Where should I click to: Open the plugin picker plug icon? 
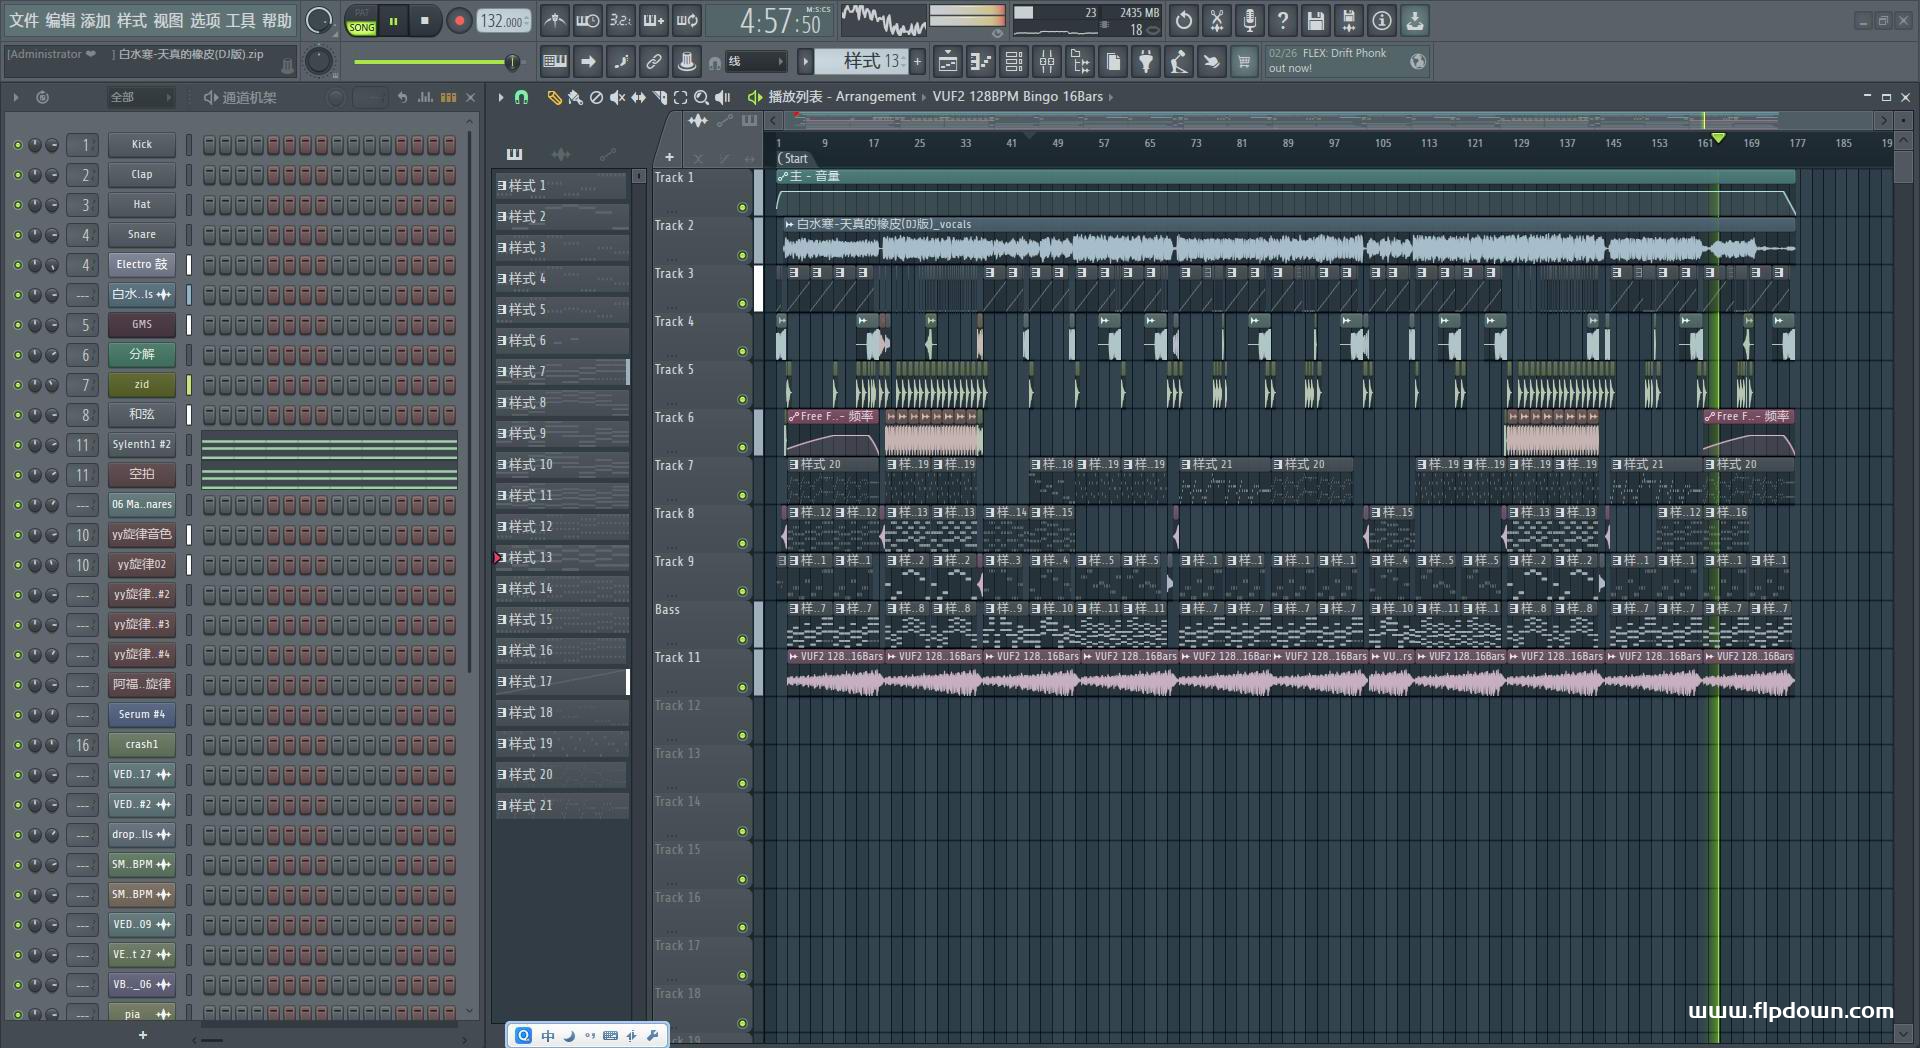(x=1146, y=62)
